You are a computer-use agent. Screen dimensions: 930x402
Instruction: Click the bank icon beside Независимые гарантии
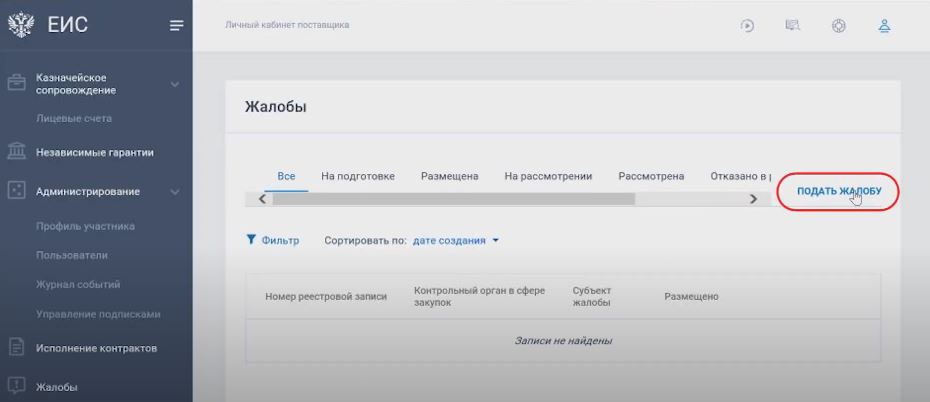(x=17, y=151)
